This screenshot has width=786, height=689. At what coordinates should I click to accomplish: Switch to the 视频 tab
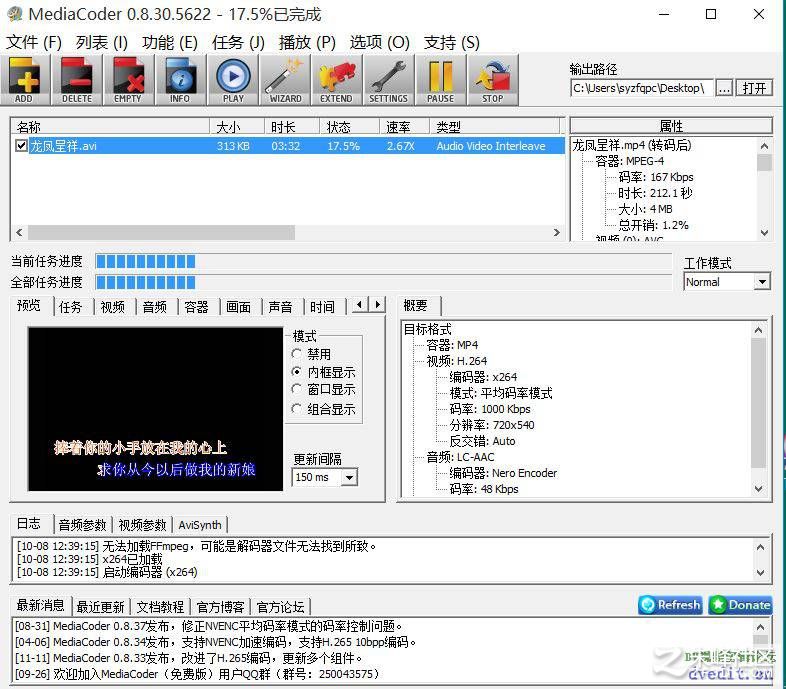112,307
